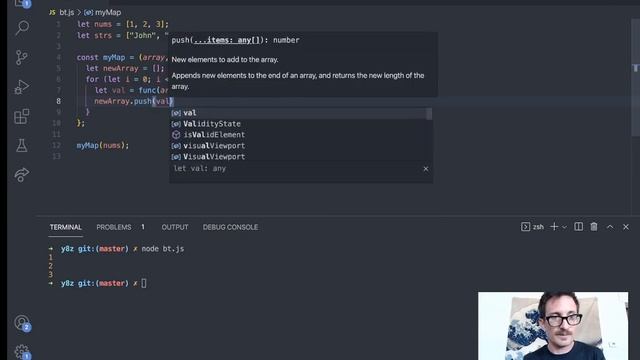Open the launch profile dropdown arrow

coord(564,227)
